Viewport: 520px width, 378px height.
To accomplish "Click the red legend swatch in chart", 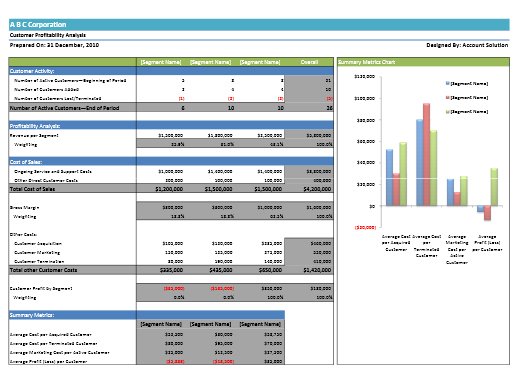I will click(448, 97).
